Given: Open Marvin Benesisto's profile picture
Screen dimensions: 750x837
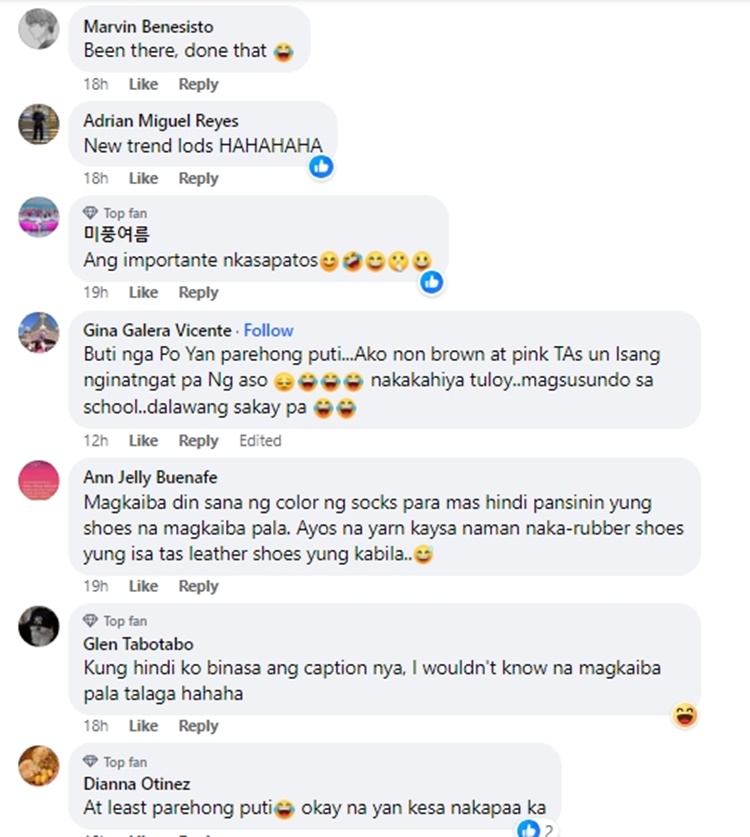Looking at the screenshot, I should (x=39, y=29).
